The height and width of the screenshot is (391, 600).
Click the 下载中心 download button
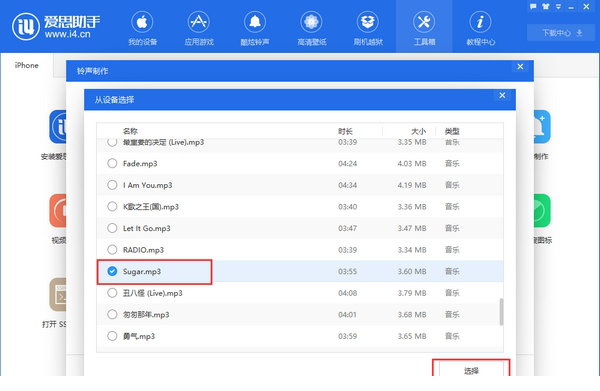tap(562, 33)
